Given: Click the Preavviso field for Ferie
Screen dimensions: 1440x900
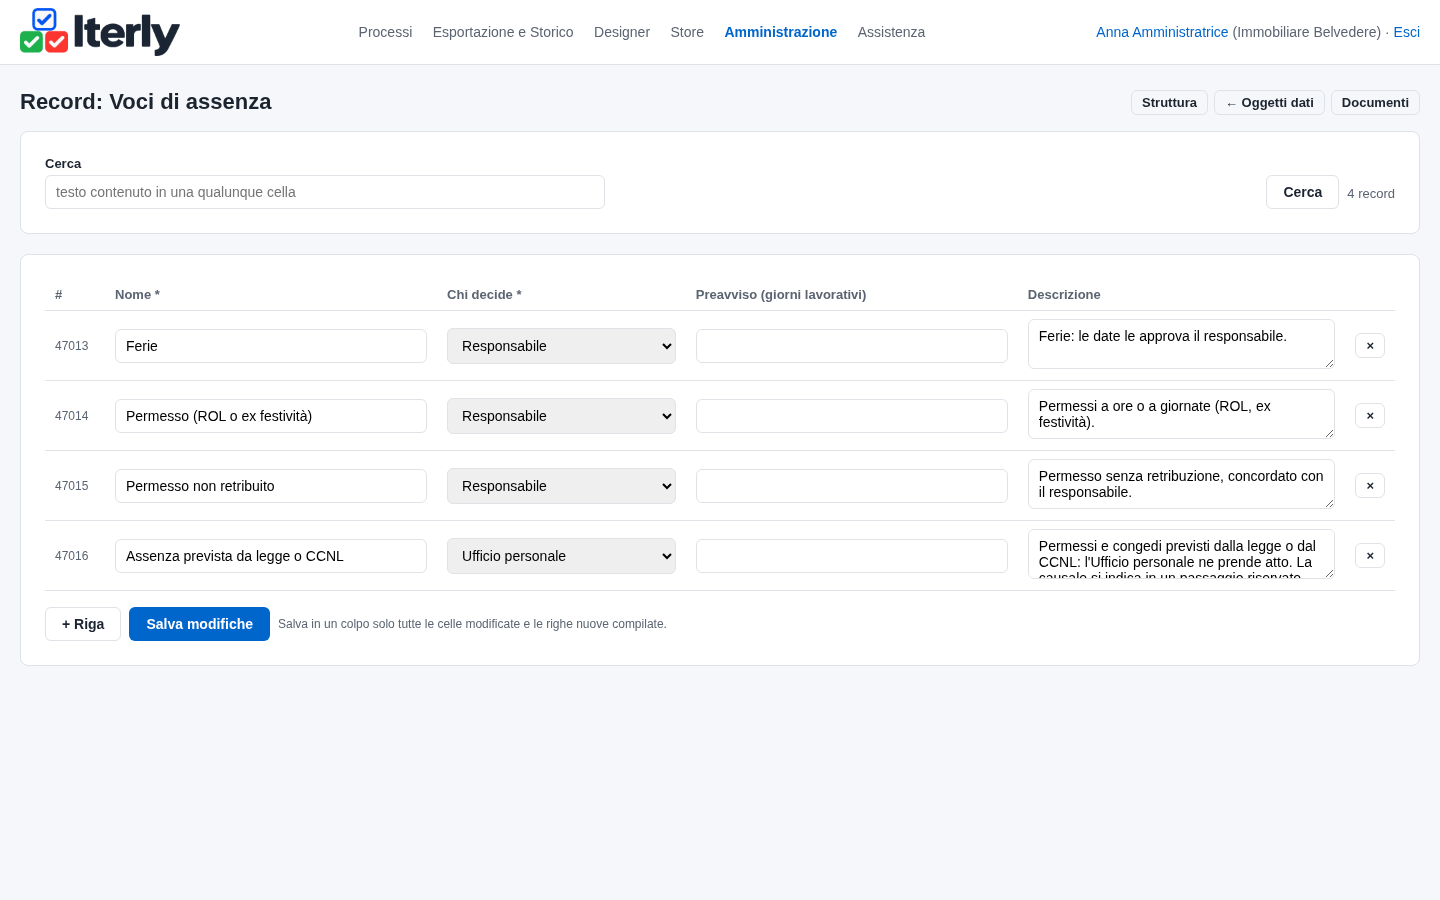Looking at the screenshot, I should (852, 346).
